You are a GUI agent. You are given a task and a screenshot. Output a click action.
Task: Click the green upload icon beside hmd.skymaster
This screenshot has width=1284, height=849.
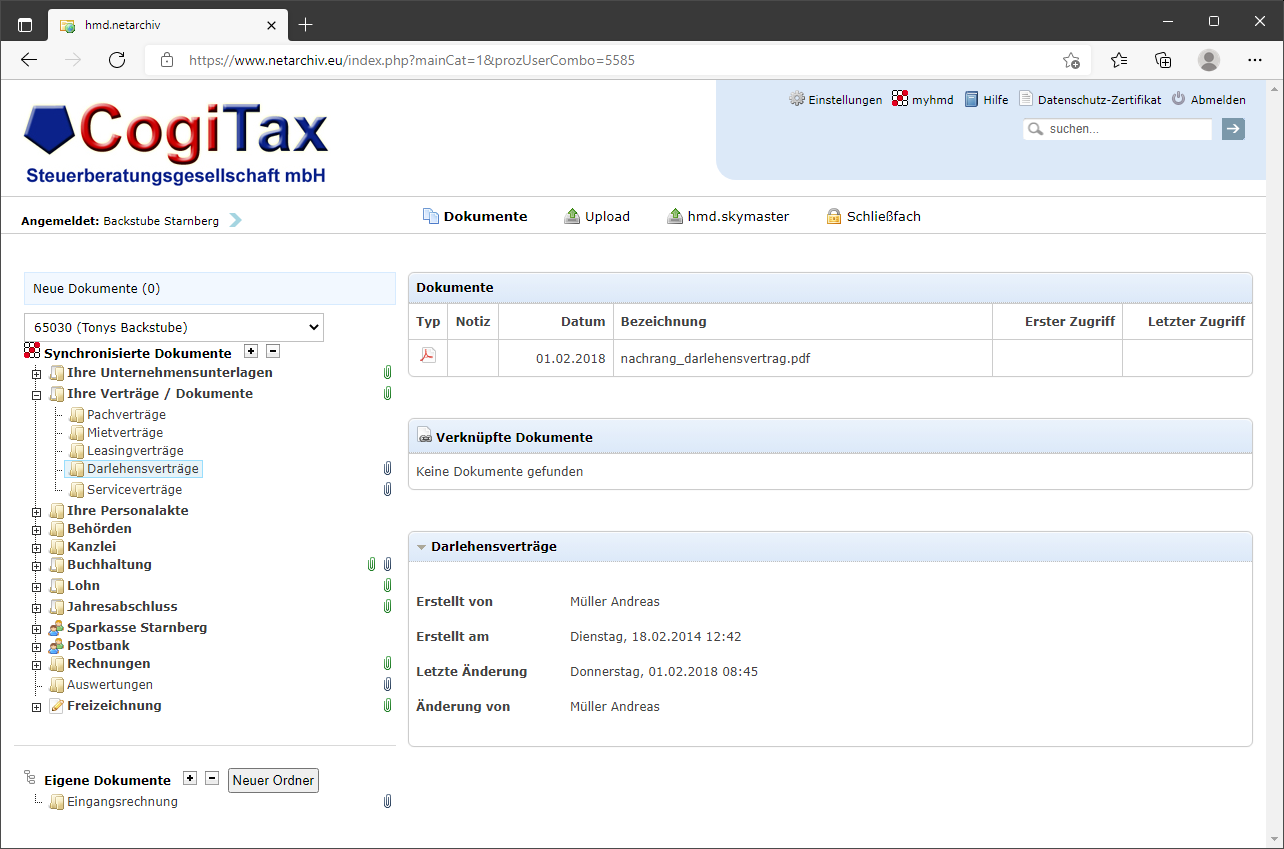673,215
